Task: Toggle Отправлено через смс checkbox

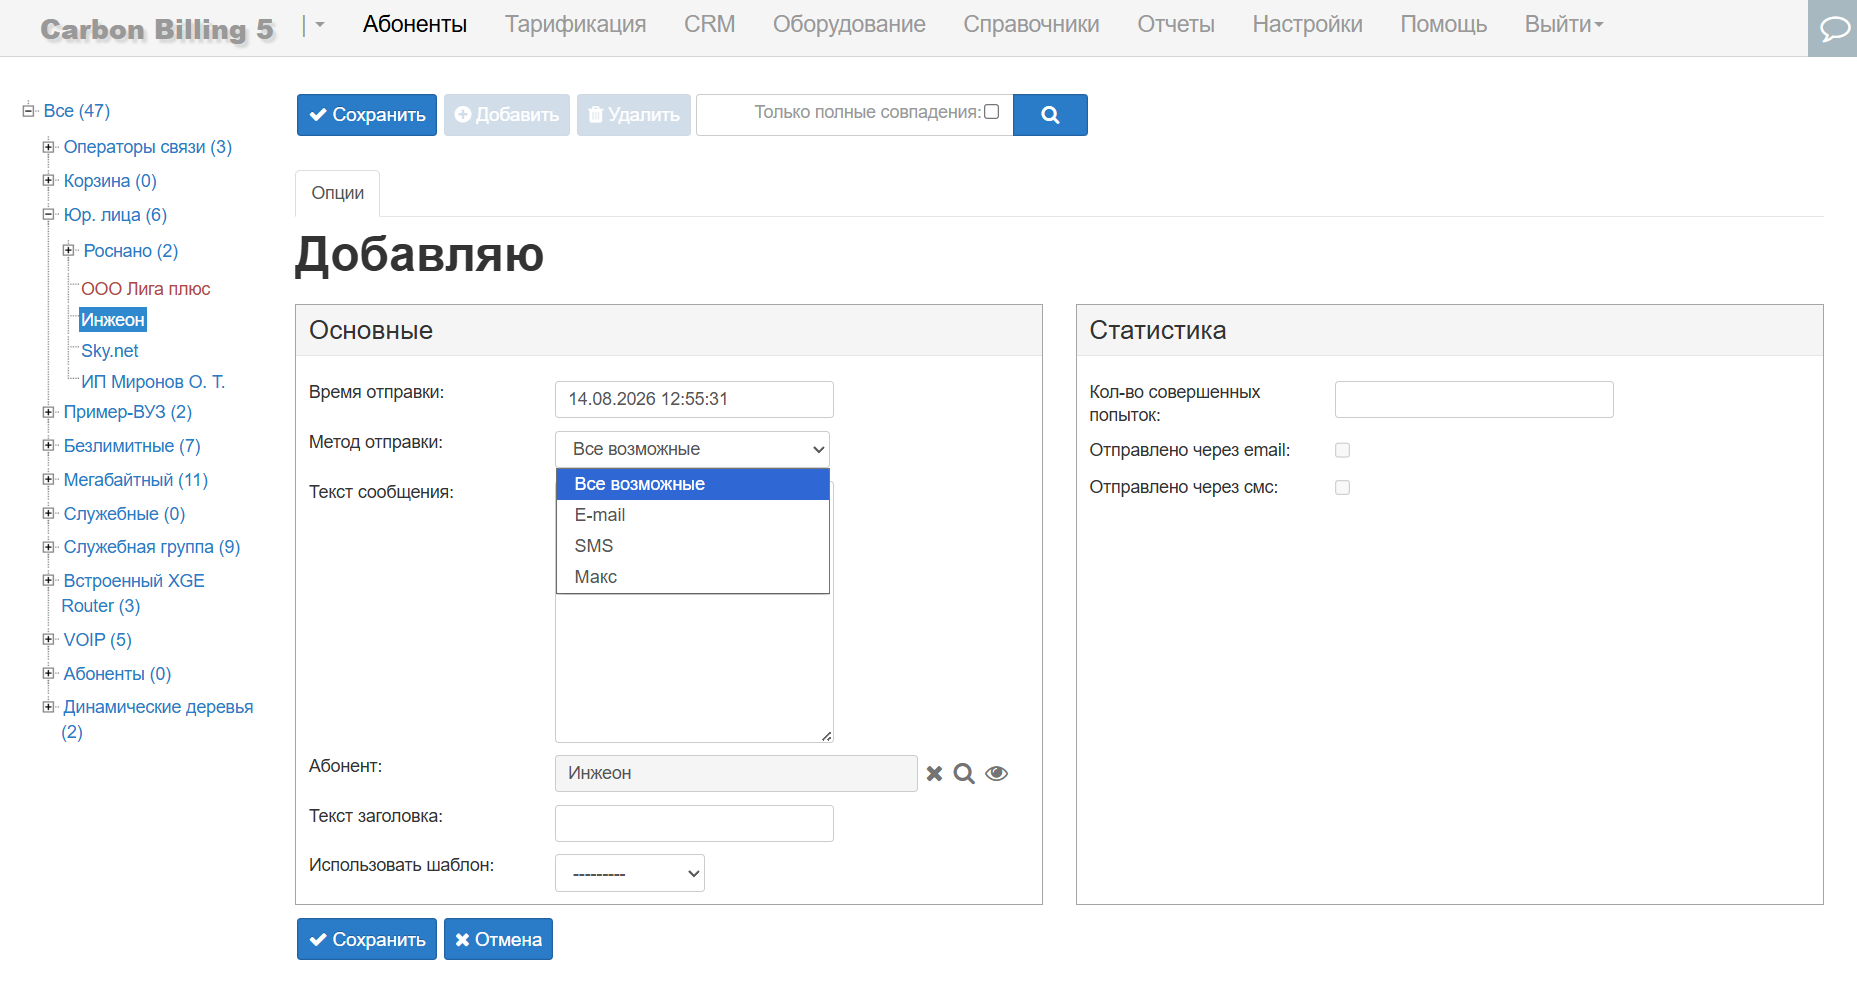Action: pyautogui.click(x=1342, y=487)
